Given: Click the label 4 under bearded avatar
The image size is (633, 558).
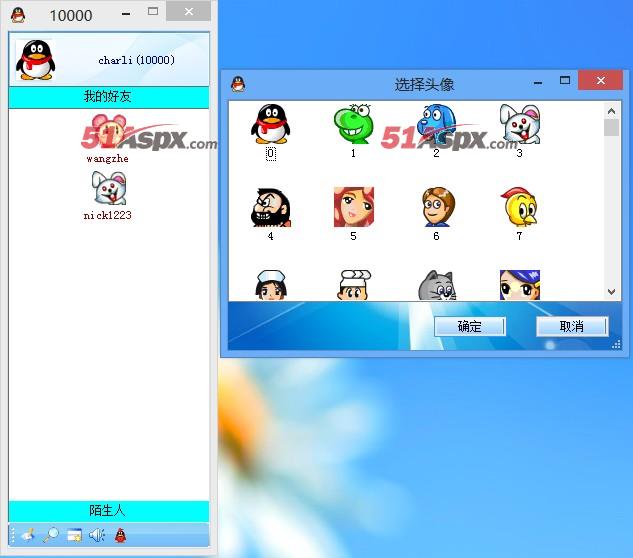Looking at the screenshot, I should click(x=270, y=236).
